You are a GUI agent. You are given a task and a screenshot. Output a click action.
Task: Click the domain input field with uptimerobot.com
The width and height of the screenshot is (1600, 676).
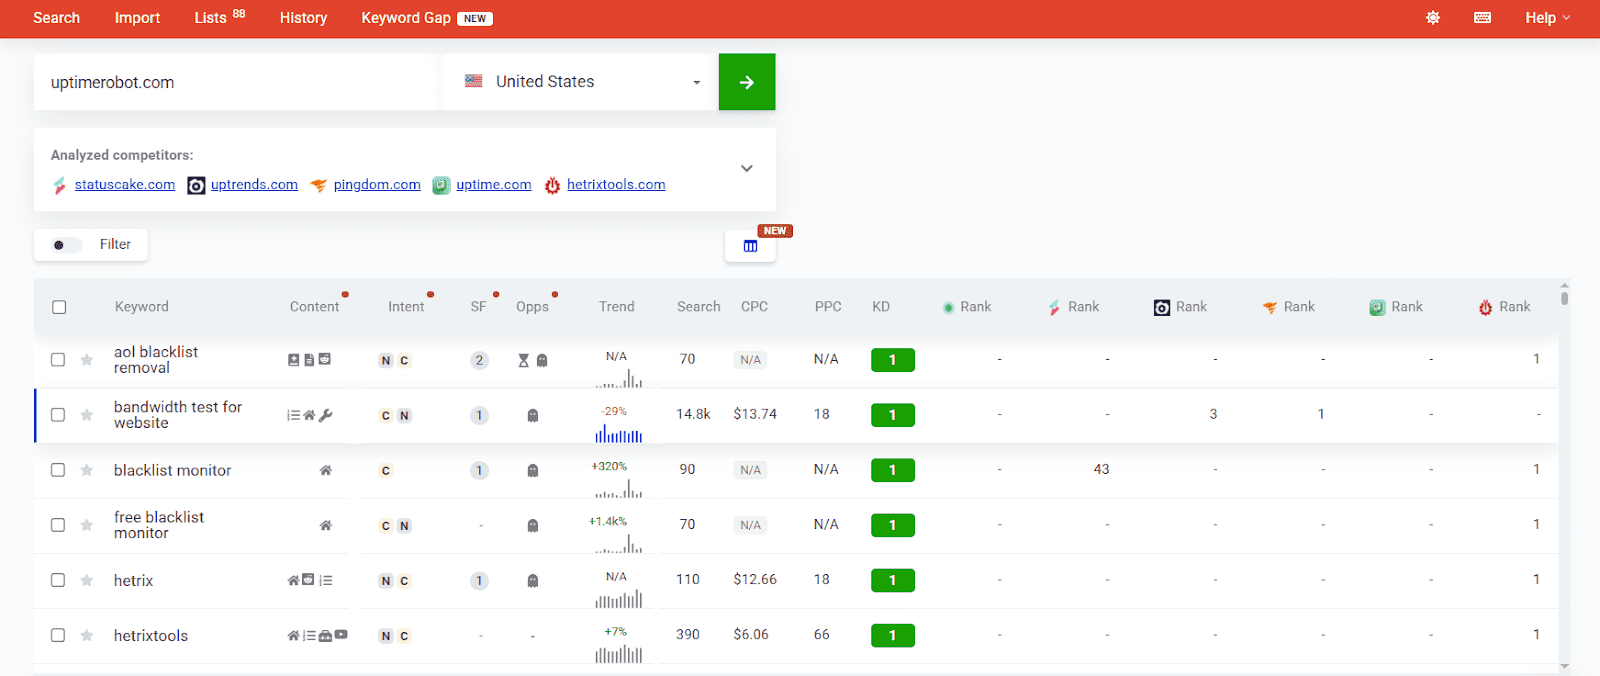[238, 82]
